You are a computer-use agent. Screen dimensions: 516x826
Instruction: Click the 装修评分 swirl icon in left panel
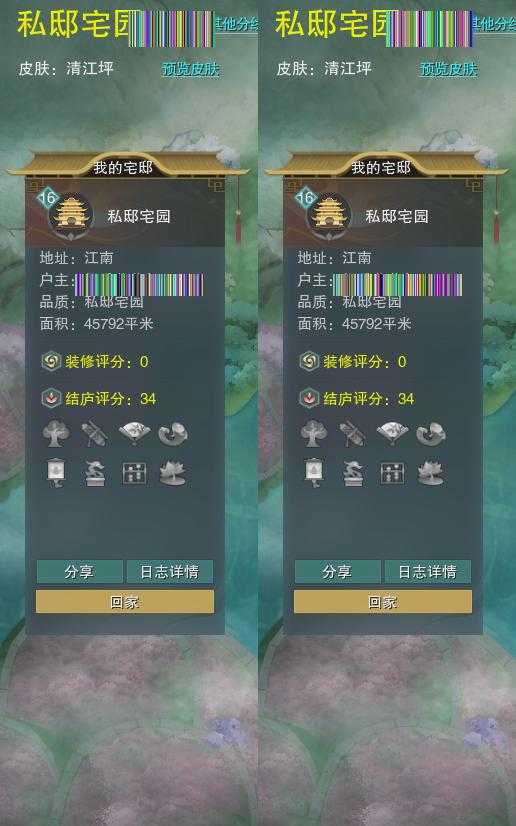pos(52,361)
